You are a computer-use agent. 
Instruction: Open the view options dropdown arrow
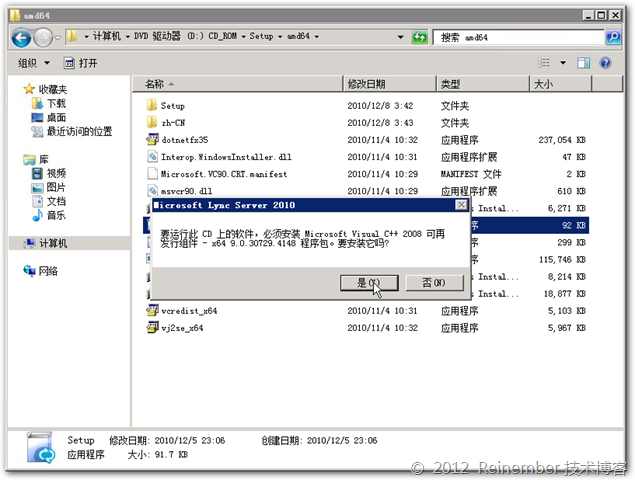point(563,63)
